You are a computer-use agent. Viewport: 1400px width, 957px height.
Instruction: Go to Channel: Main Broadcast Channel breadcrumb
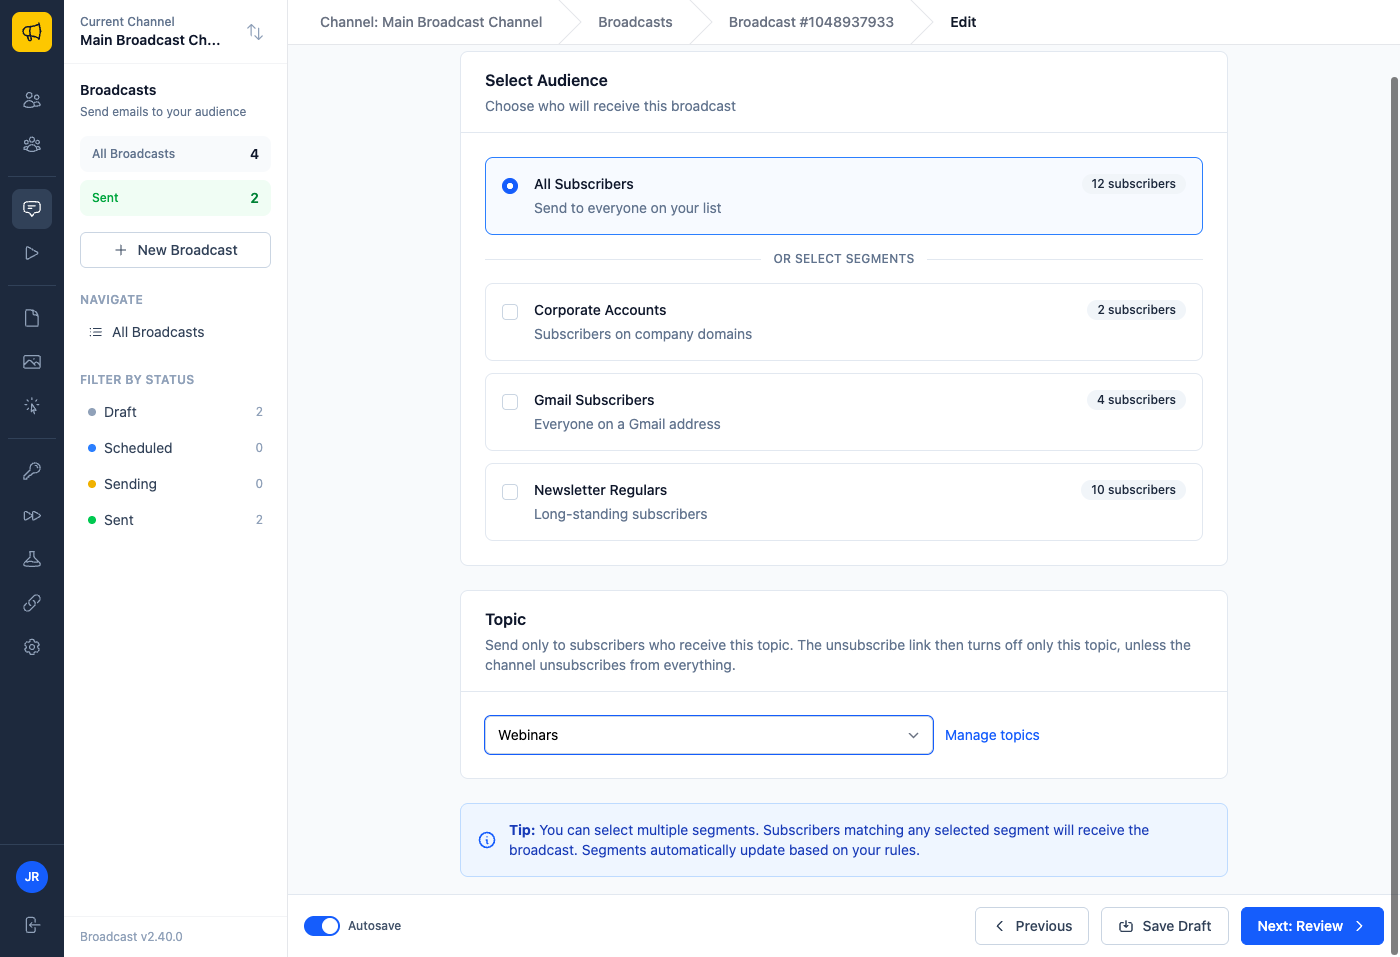(x=431, y=22)
